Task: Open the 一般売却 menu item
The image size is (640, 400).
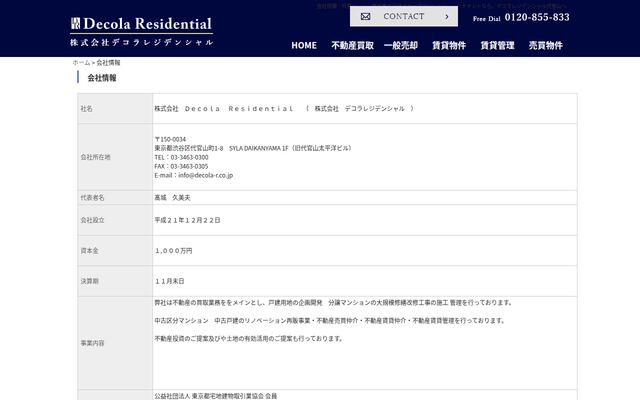Action: click(x=401, y=45)
